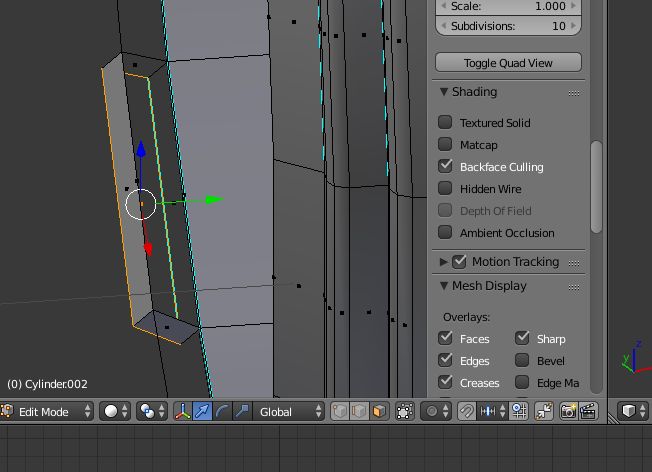Click the blue Z-axis manipulator arrow

point(141,148)
